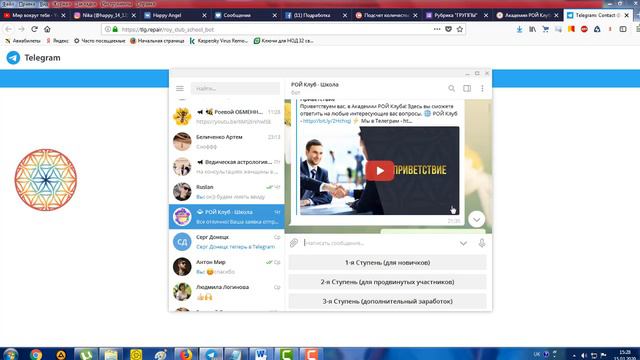Open Ведическая астрология channel
The image size is (640, 360).
[227, 167]
